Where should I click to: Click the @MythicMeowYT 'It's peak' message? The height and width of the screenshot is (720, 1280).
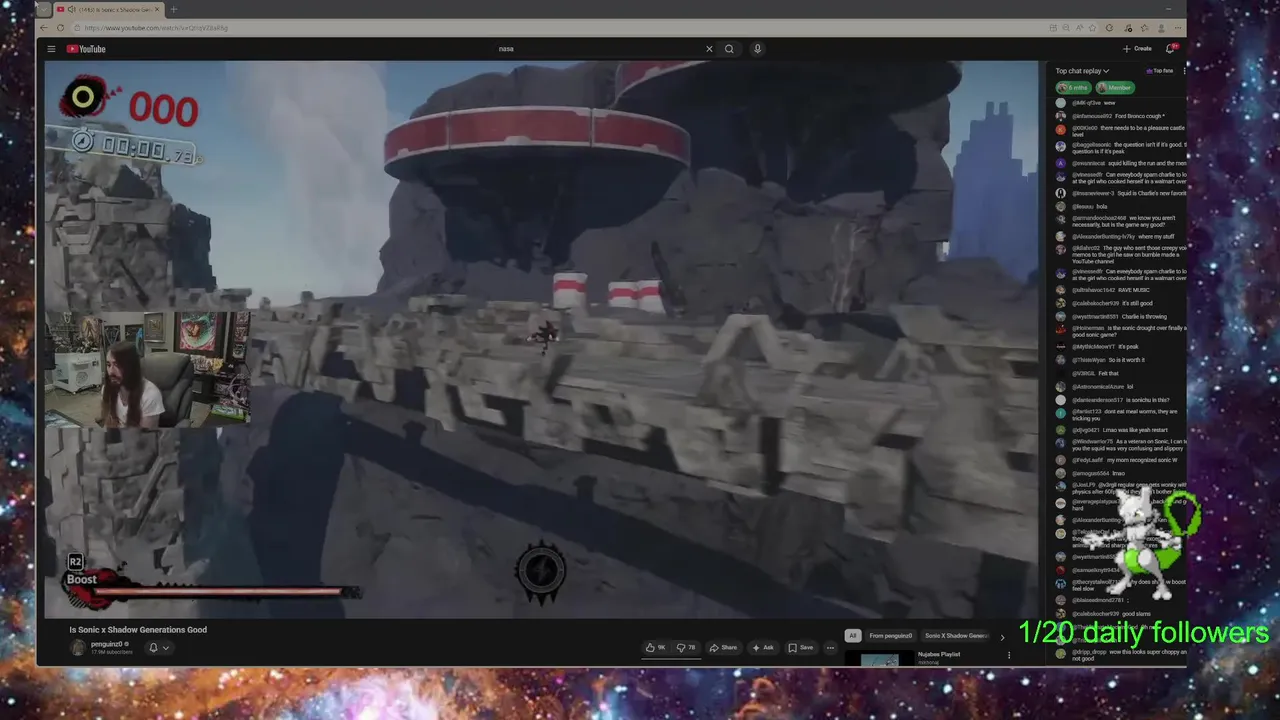1120,347
